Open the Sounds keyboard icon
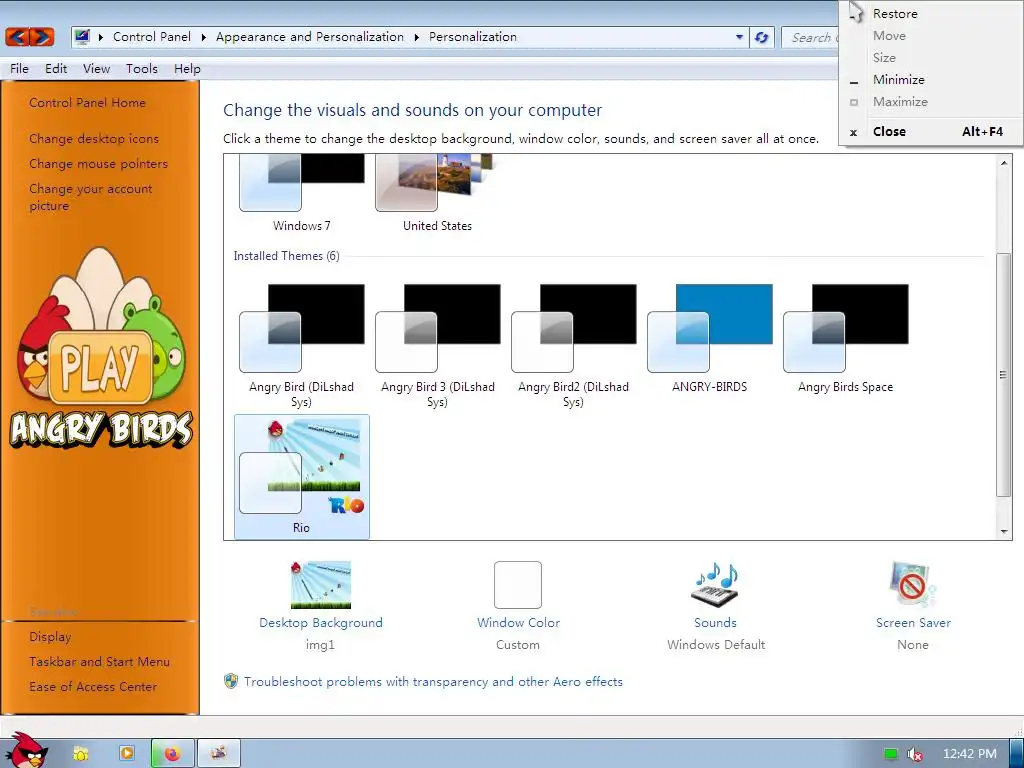 pyautogui.click(x=716, y=584)
